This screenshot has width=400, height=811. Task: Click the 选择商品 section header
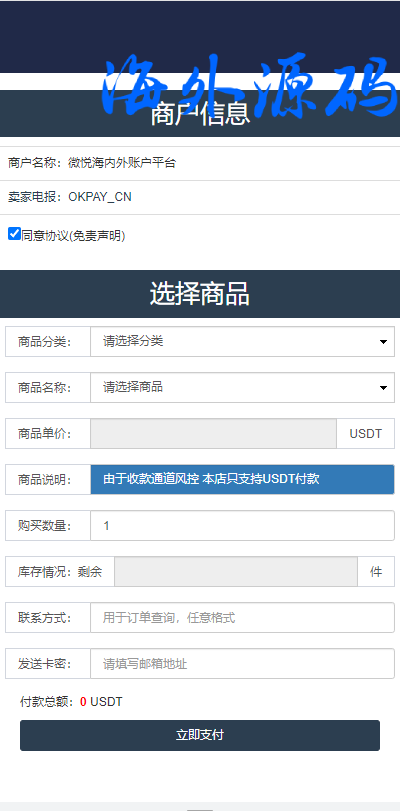pyautogui.click(x=200, y=294)
